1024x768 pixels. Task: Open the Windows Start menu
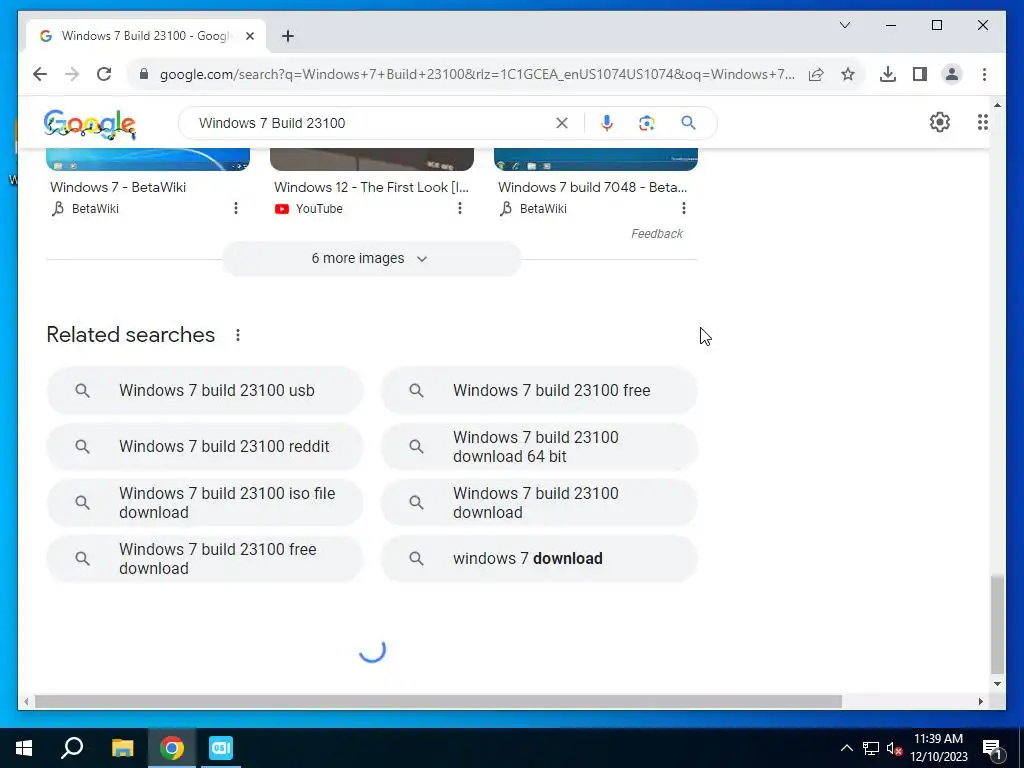point(24,748)
